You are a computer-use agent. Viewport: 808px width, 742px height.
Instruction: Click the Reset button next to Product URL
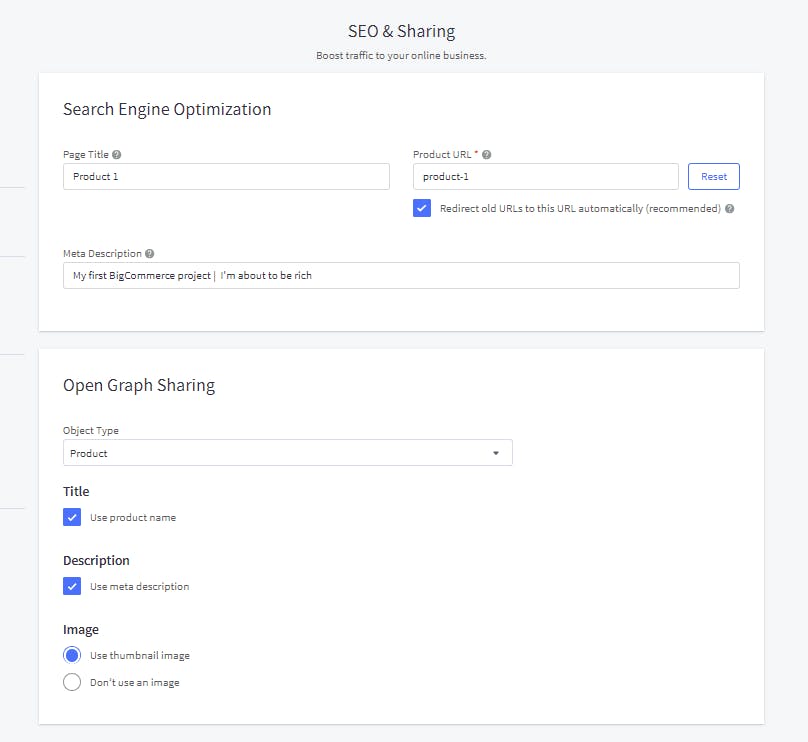coord(713,176)
